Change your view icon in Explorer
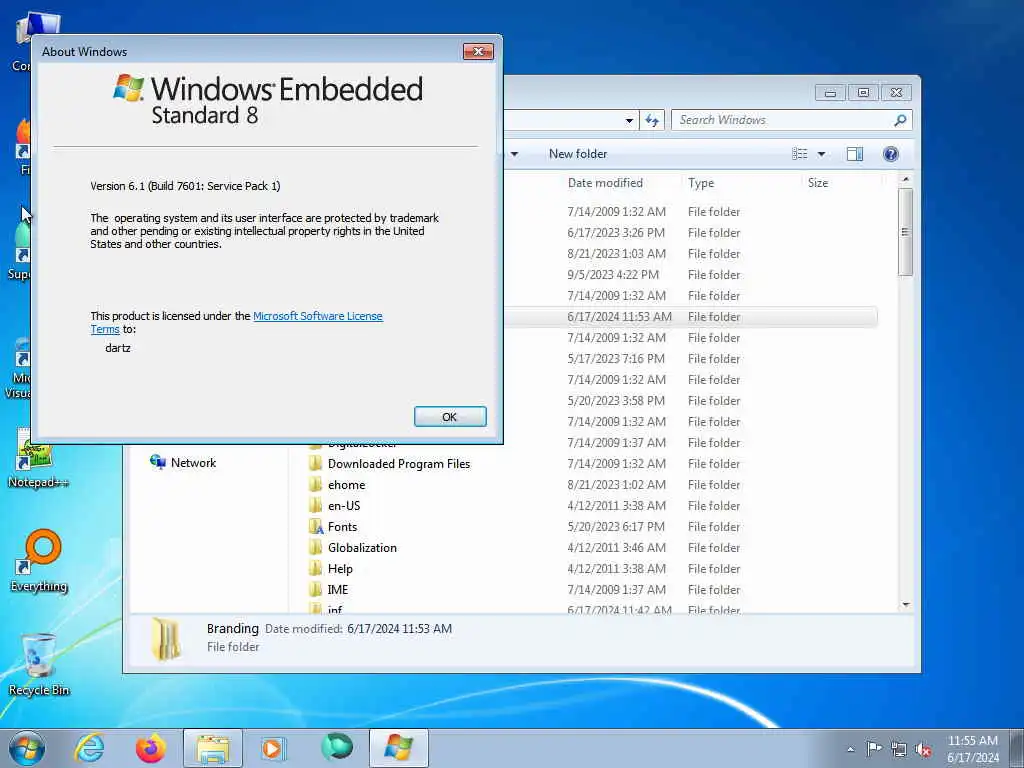The height and width of the screenshot is (768, 1024). click(x=800, y=154)
